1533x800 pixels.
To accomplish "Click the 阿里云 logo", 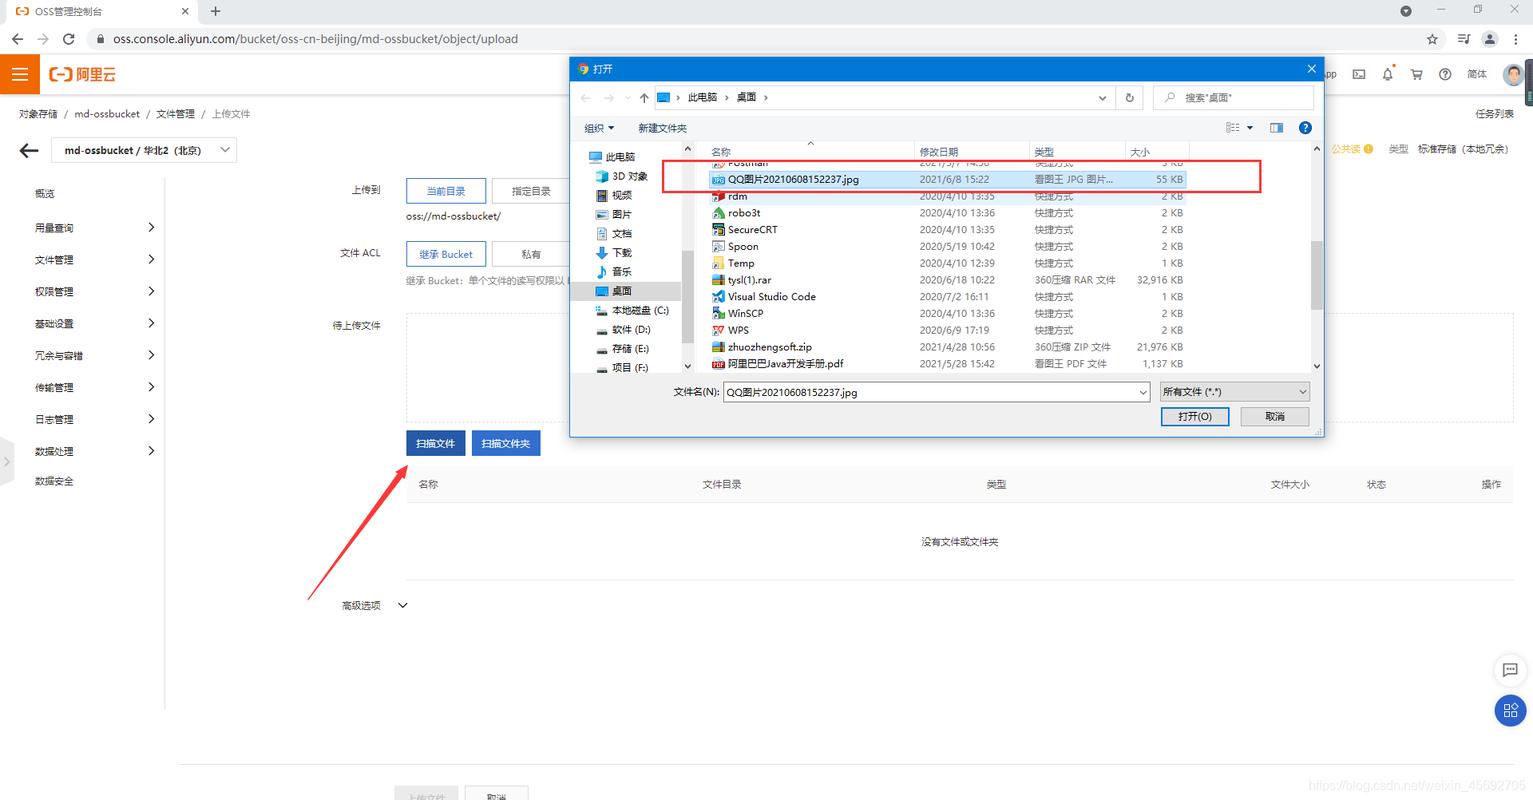I will pyautogui.click(x=83, y=75).
